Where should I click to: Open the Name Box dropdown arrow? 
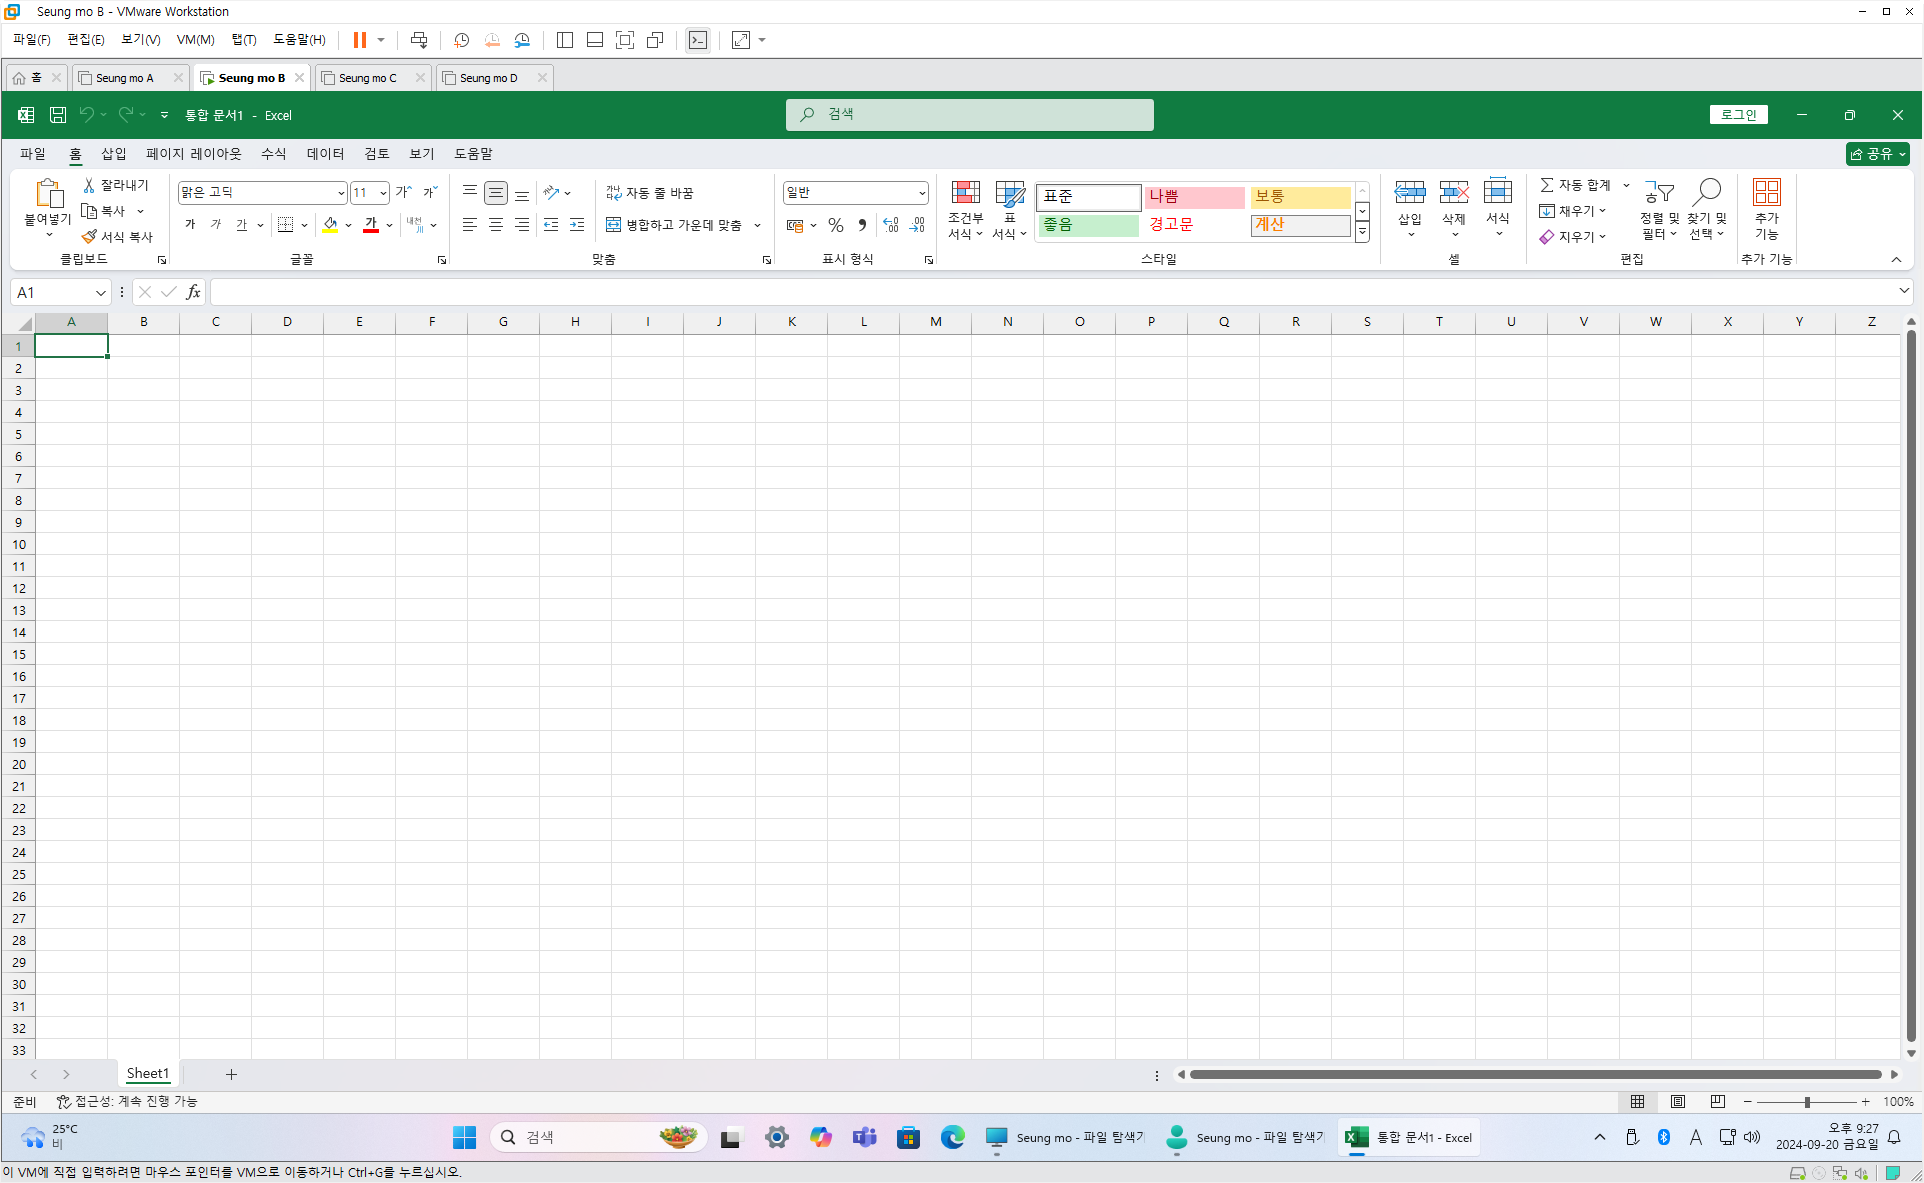point(100,292)
